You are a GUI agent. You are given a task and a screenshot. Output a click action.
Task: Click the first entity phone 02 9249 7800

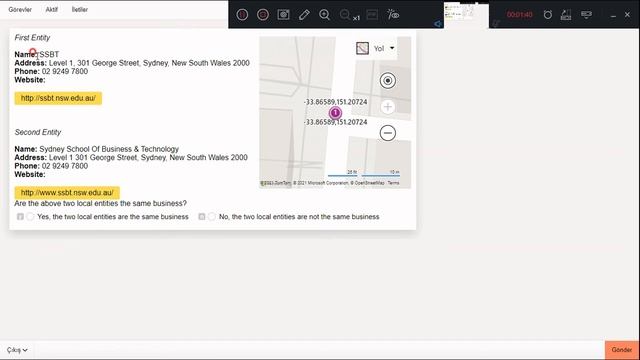[x=65, y=71]
